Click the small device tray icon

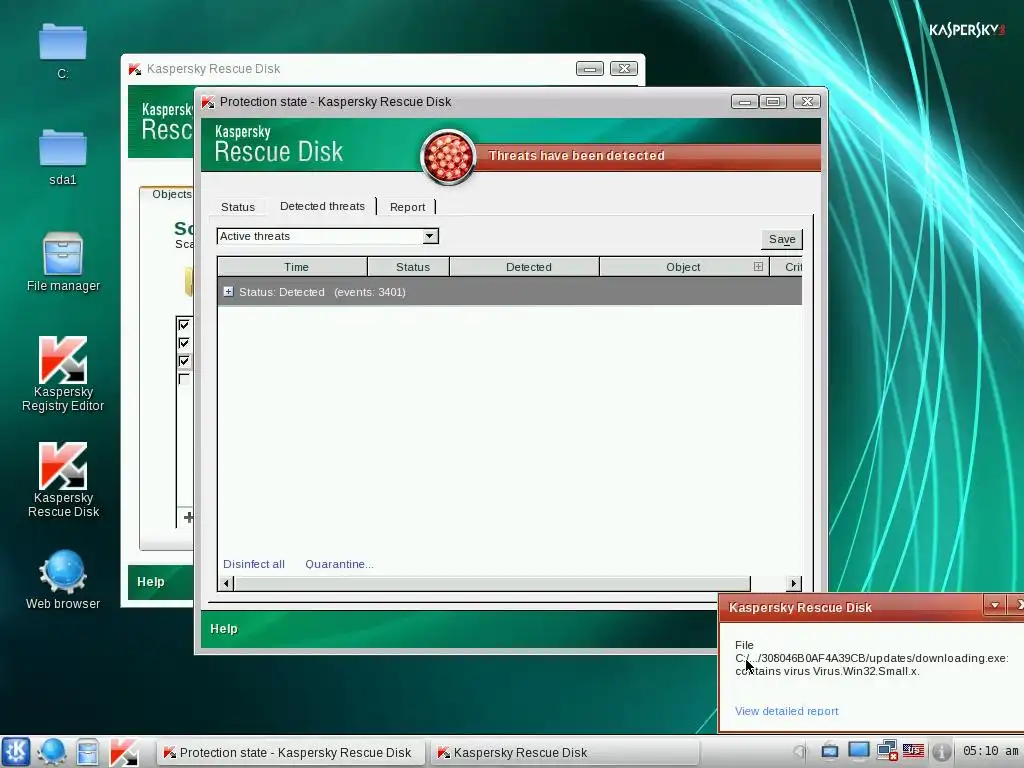(x=830, y=751)
